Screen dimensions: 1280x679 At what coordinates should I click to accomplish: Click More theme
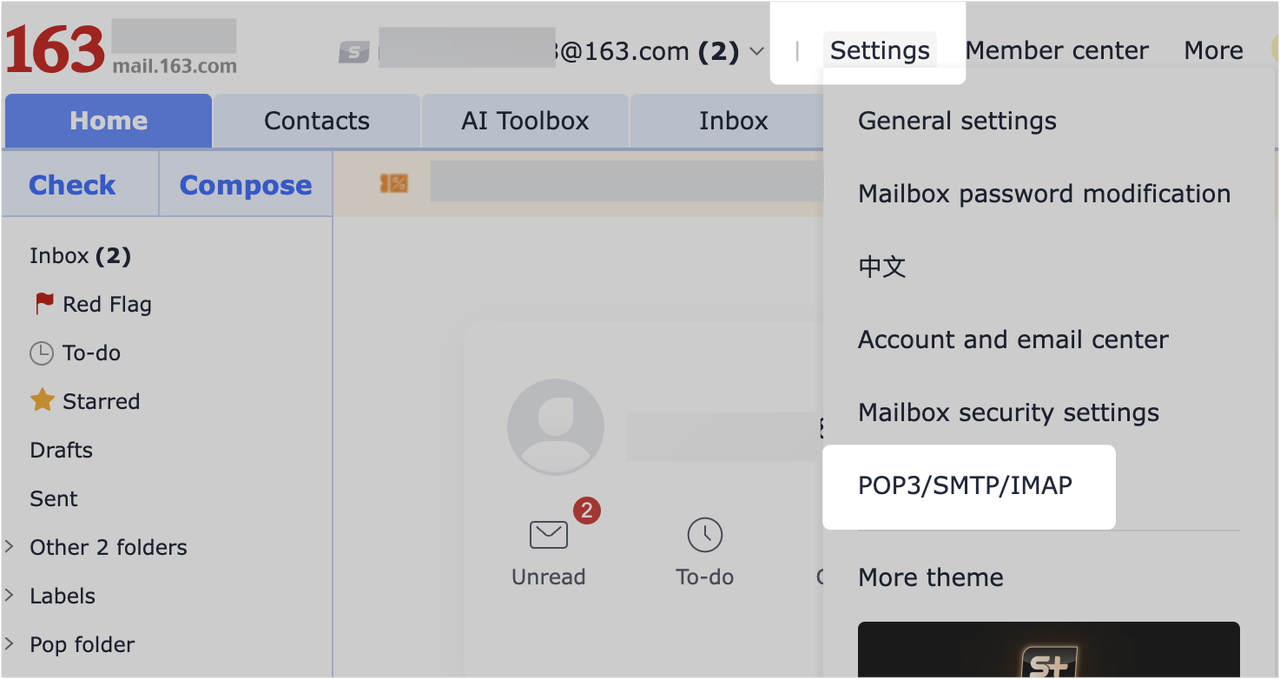(930, 578)
